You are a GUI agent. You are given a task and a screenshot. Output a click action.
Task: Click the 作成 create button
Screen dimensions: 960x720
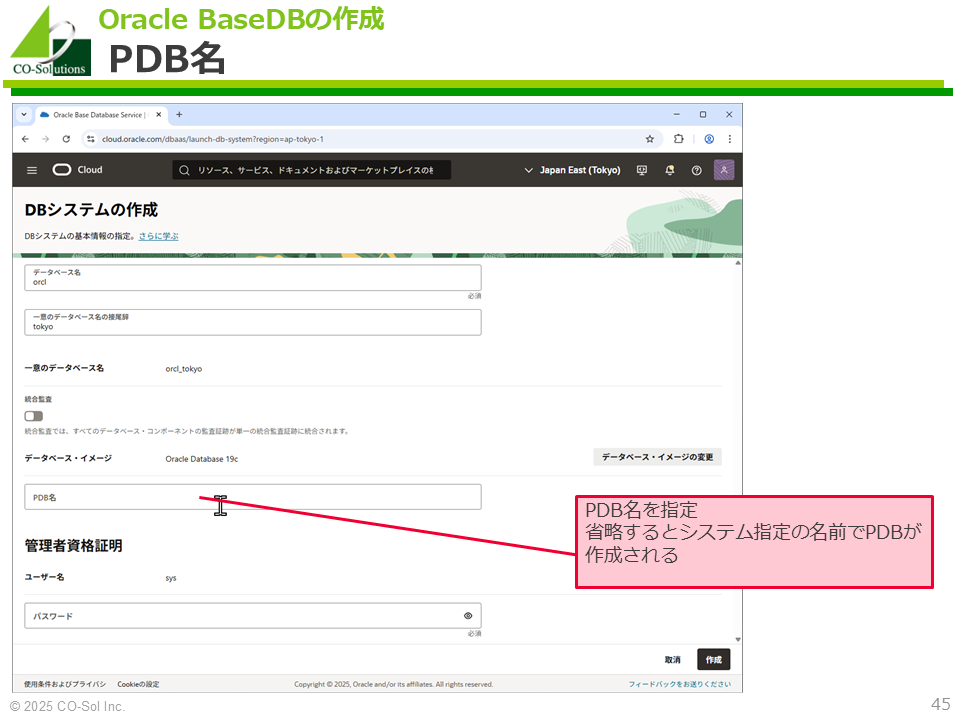click(714, 659)
